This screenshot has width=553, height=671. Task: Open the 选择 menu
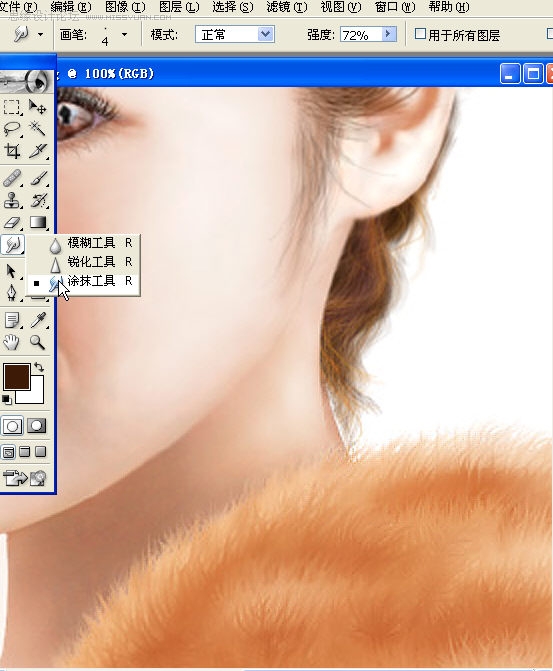[233, 7]
